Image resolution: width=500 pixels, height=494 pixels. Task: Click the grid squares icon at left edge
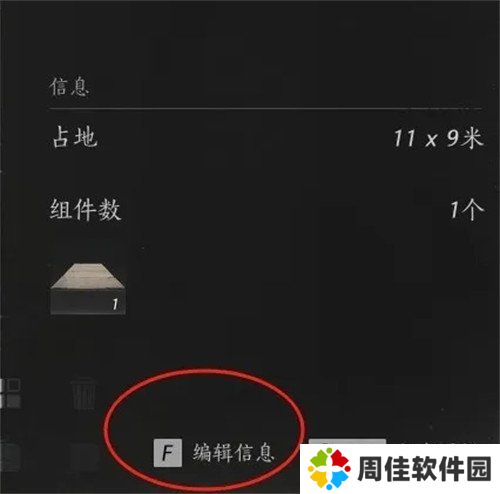tap(10, 393)
